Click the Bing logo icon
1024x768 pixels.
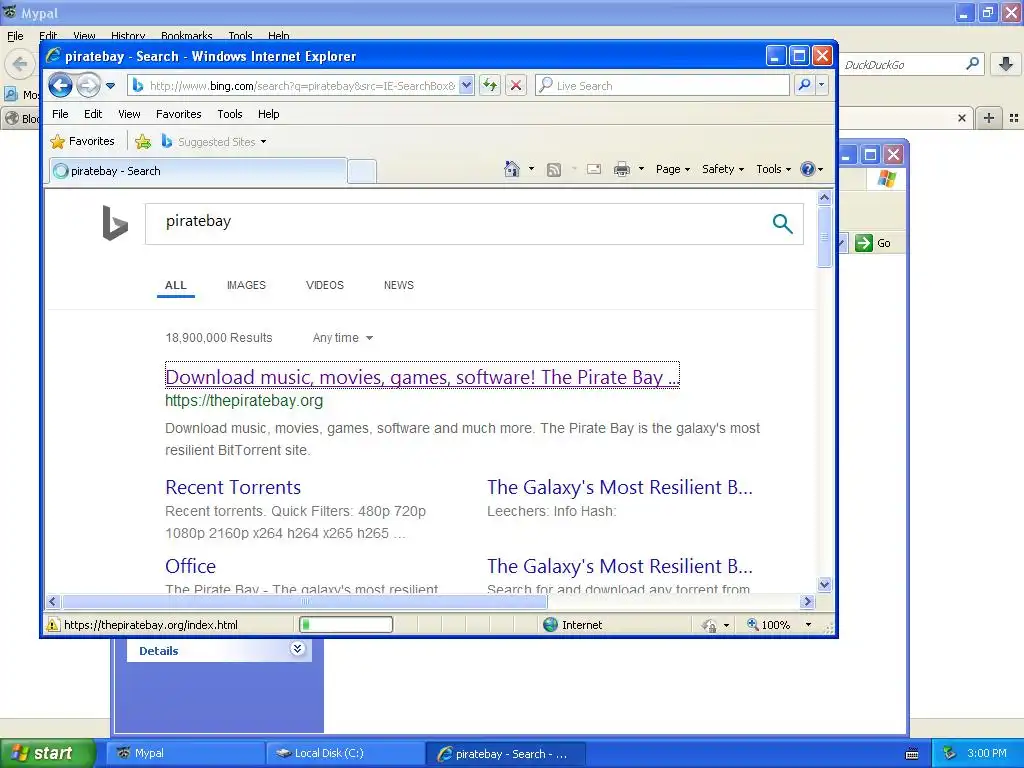(115, 223)
